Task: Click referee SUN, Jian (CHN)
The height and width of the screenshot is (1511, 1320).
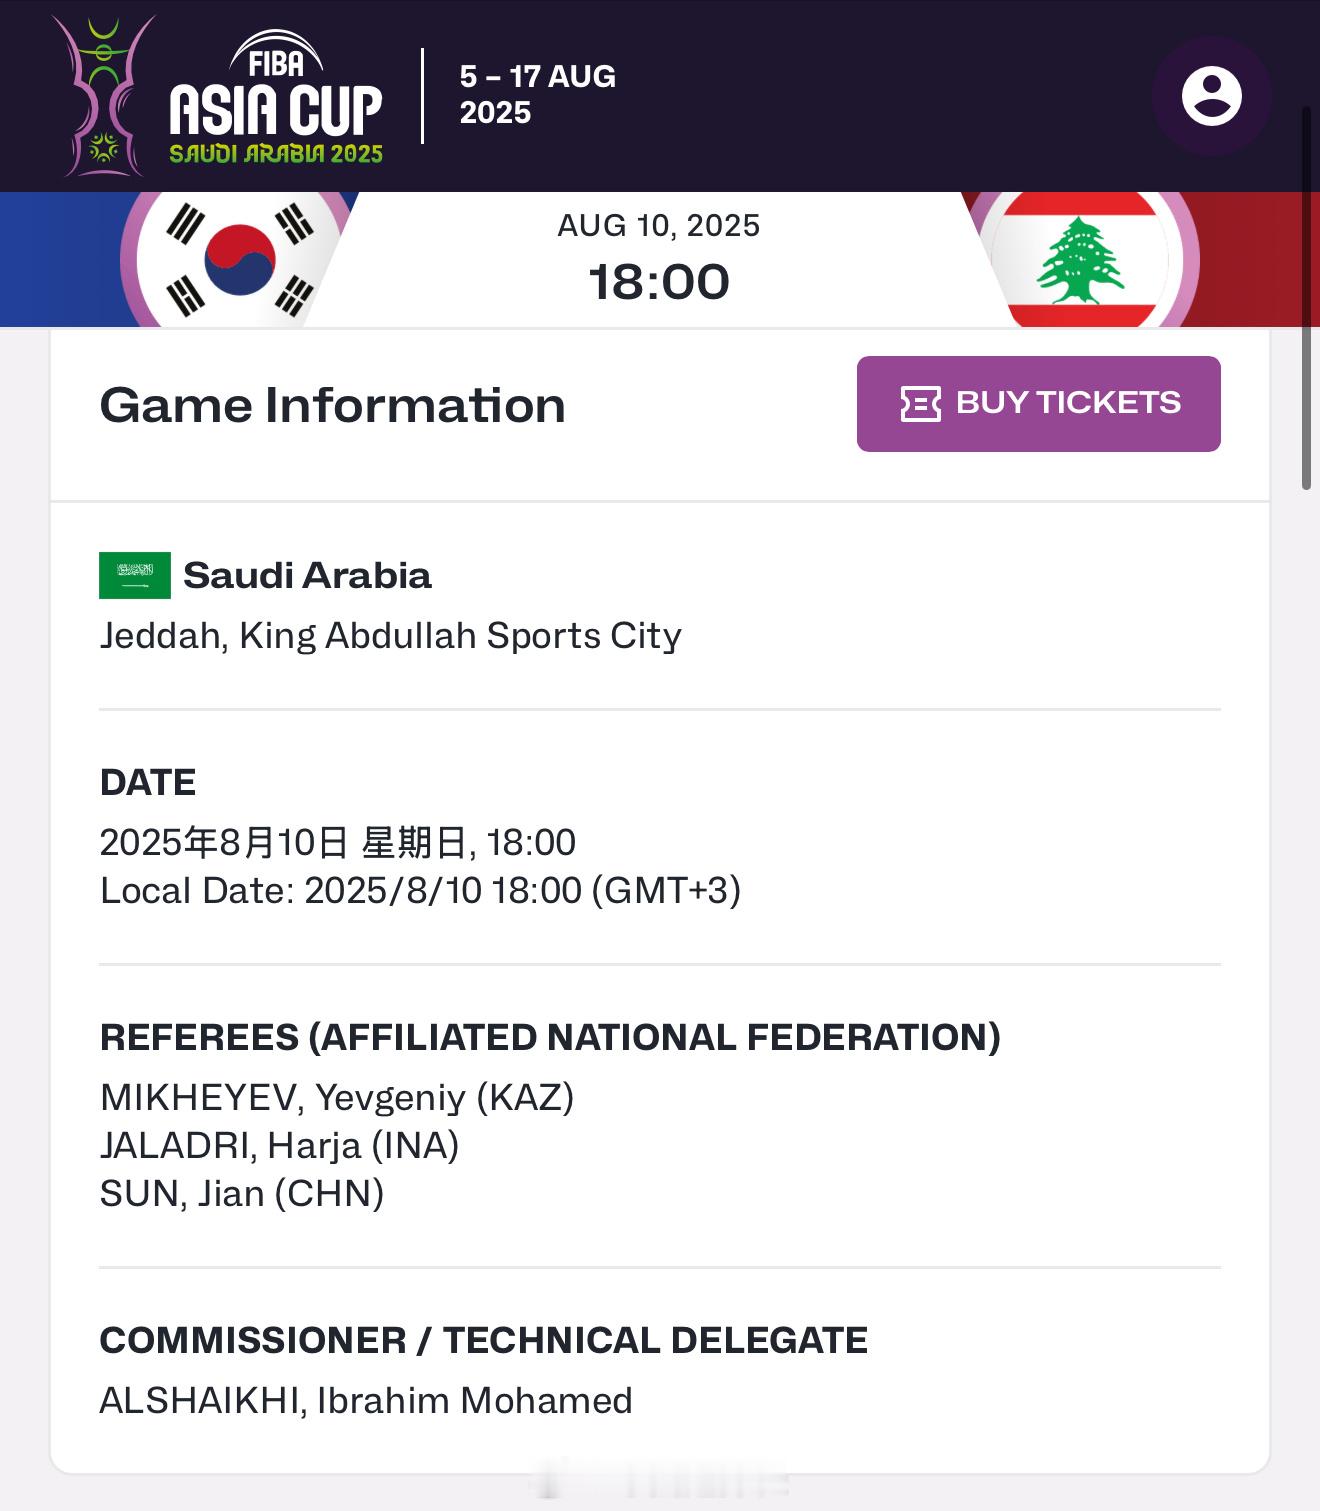Action: point(242,1194)
